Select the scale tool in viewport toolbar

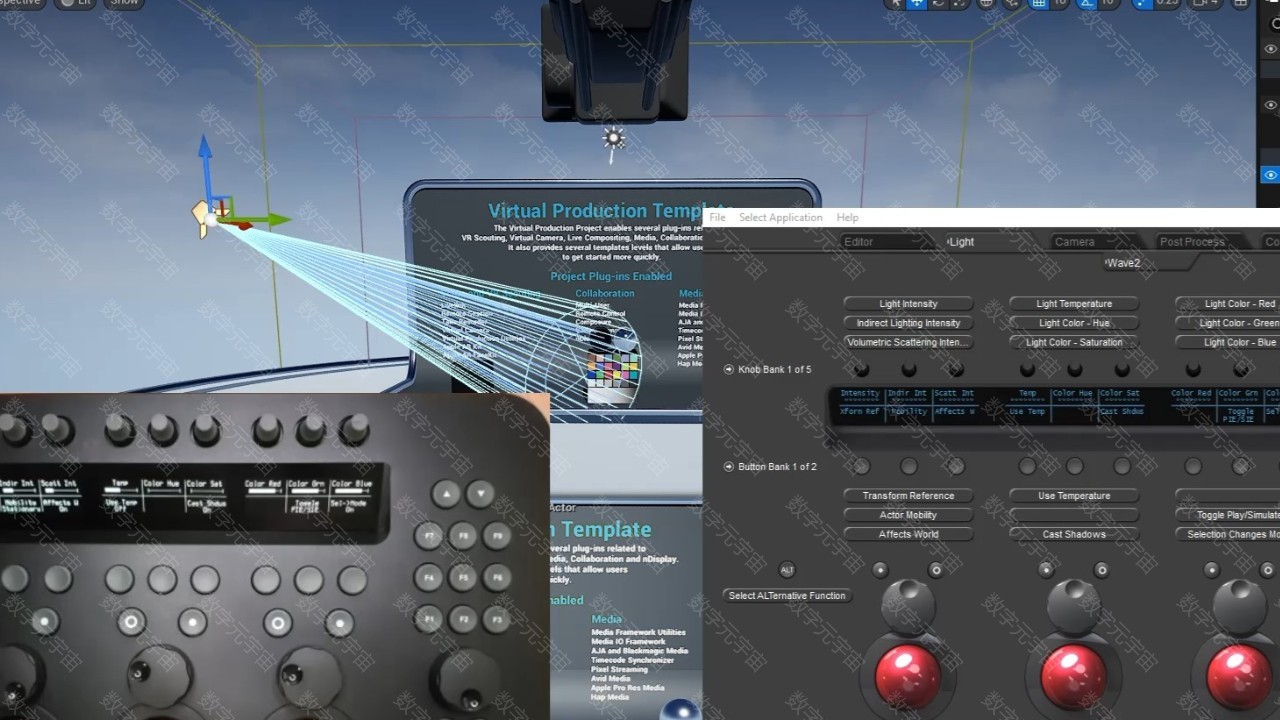click(x=958, y=3)
